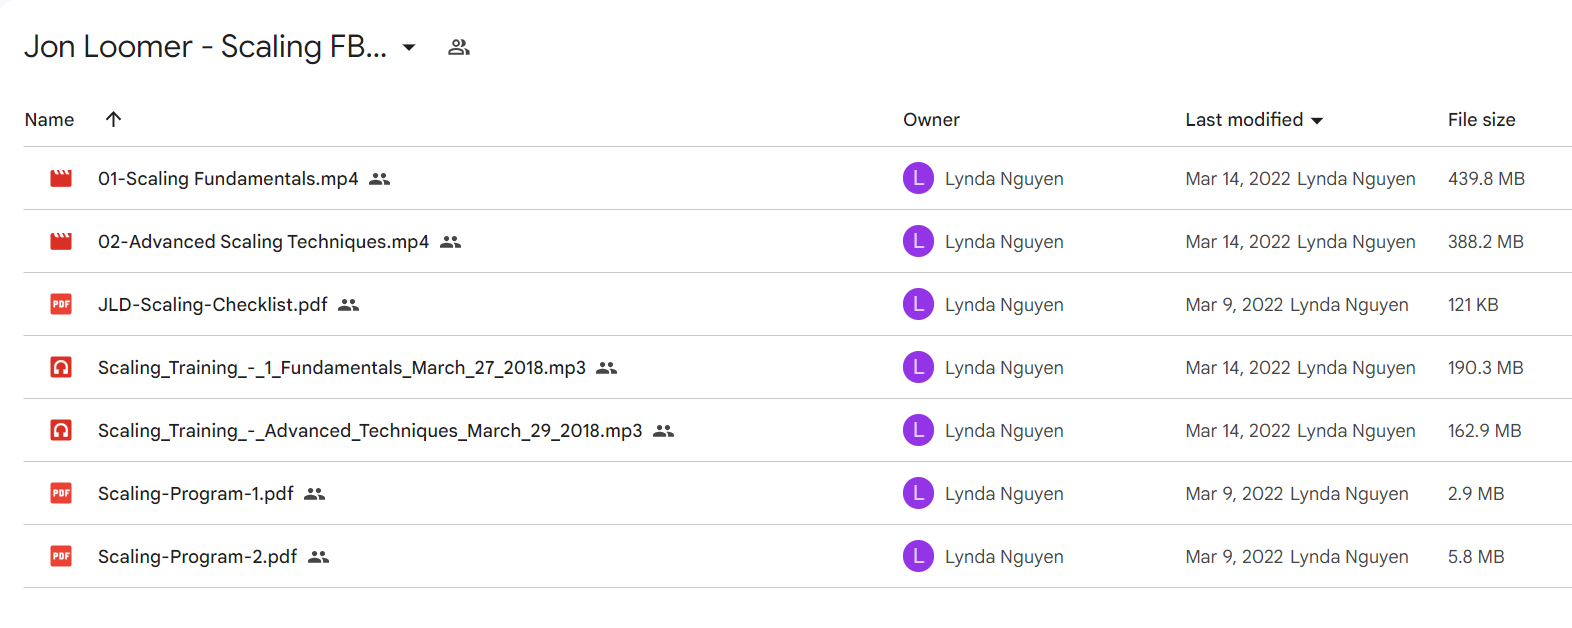The image size is (1572, 628).
Task: Click the video icon for 02-Advanced Scaling Techniques.mp4
Action: tap(61, 242)
